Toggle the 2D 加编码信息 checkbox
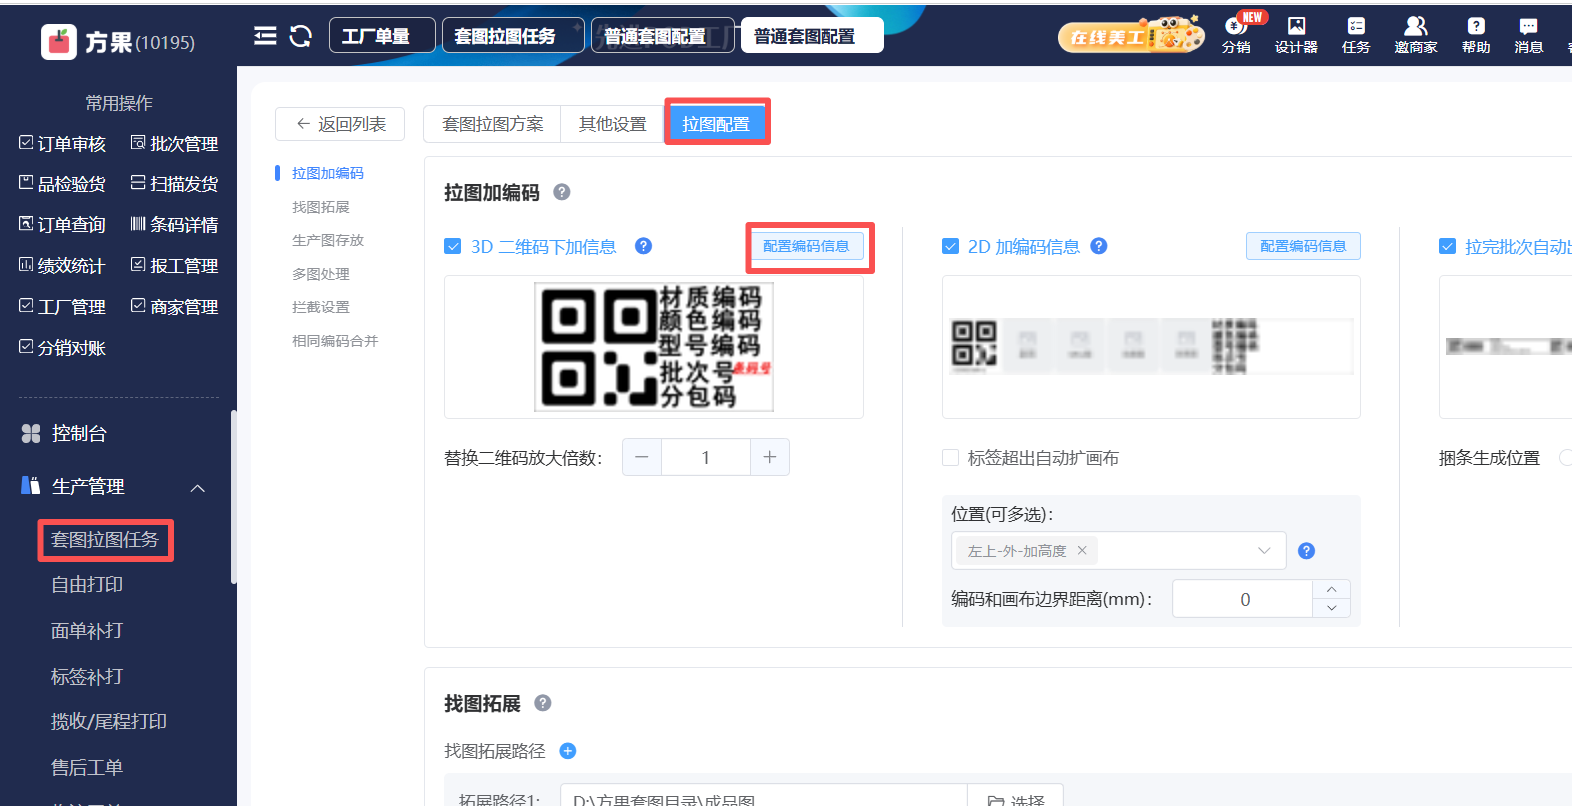Image resolution: width=1572 pixels, height=806 pixels. pos(950,246)
